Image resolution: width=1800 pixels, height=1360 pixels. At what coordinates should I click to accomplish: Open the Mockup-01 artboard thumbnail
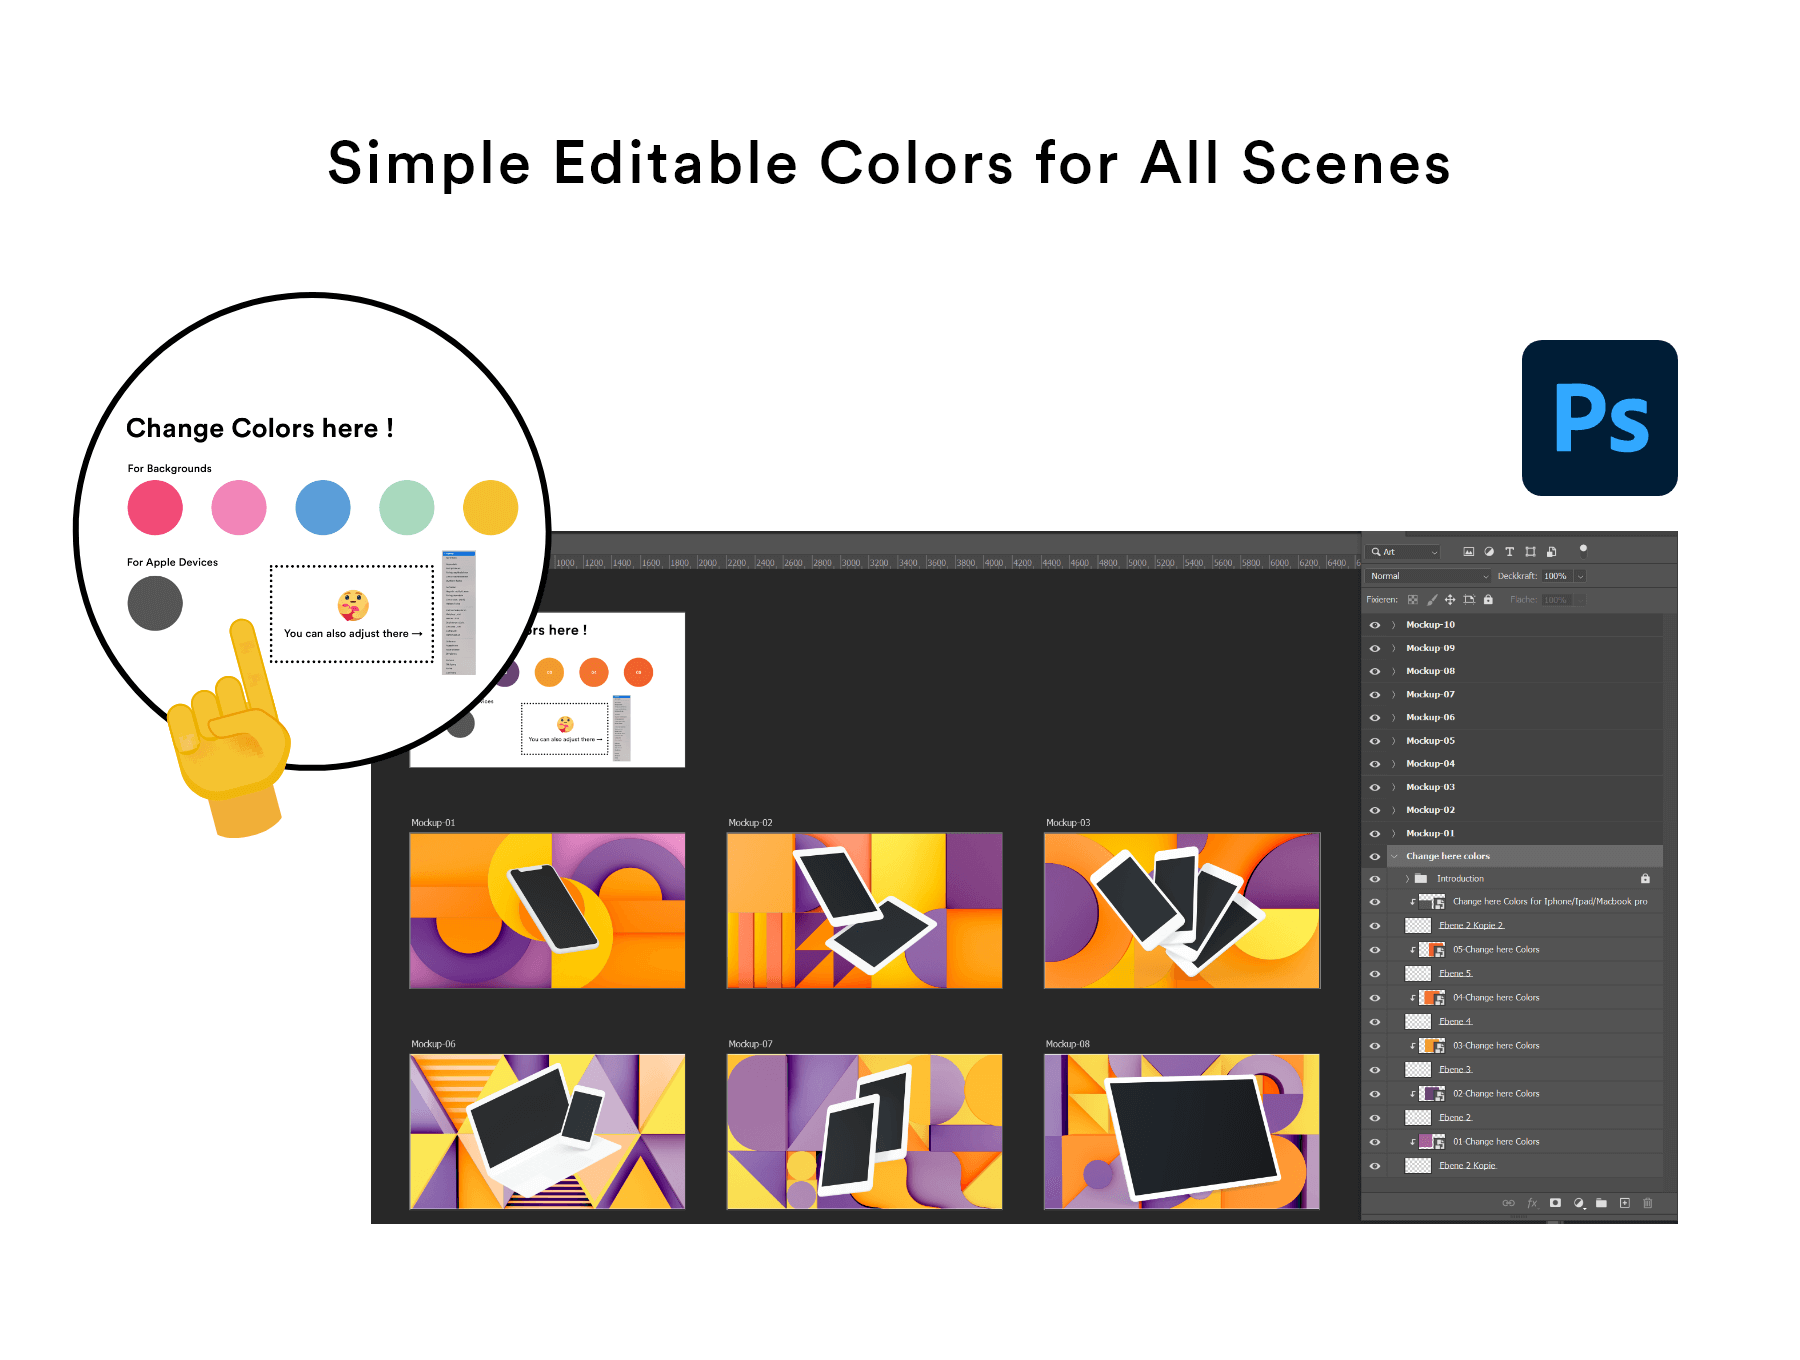(x=547, y=910)
